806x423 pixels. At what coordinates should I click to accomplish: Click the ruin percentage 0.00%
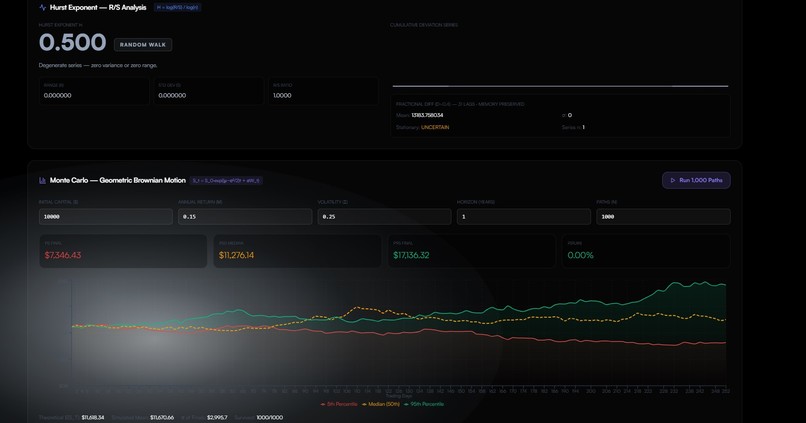(580, 255)
